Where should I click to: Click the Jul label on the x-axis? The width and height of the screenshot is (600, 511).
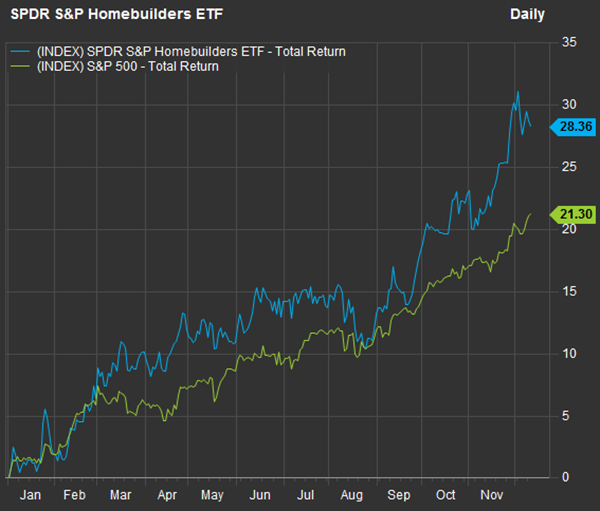coord(305,495)
